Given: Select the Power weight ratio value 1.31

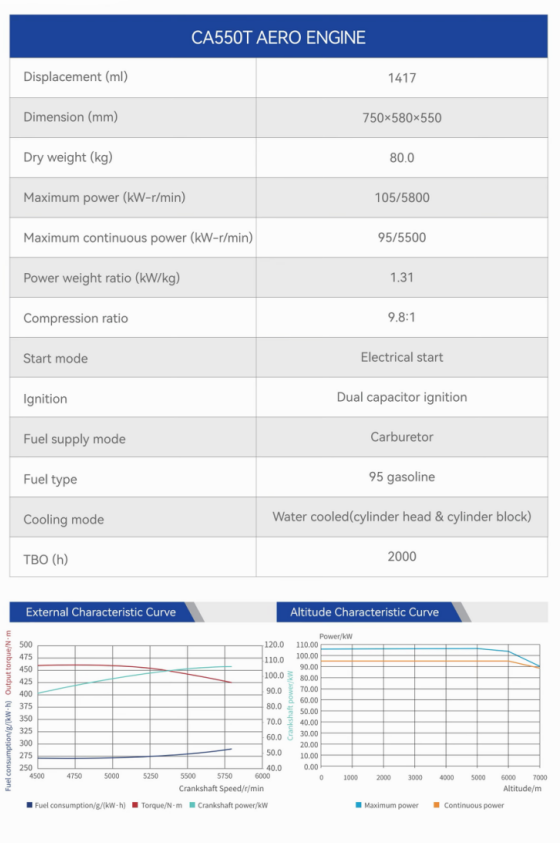Looking at the screenshot, I should click(402, 277).
